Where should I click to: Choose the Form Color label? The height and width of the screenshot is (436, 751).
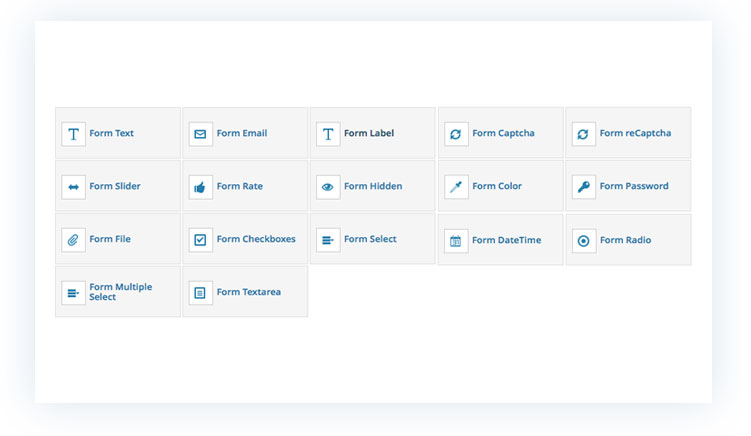(x=497, y=186)
